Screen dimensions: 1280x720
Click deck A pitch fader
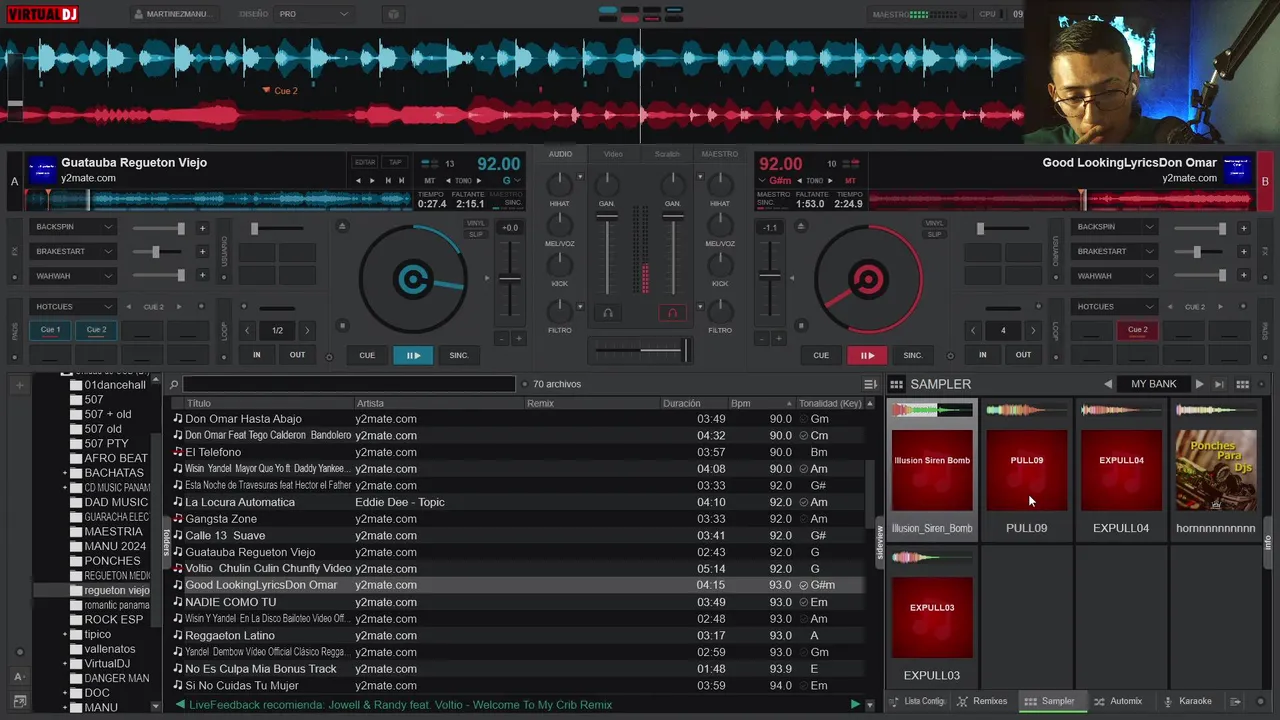click(510, 277)
